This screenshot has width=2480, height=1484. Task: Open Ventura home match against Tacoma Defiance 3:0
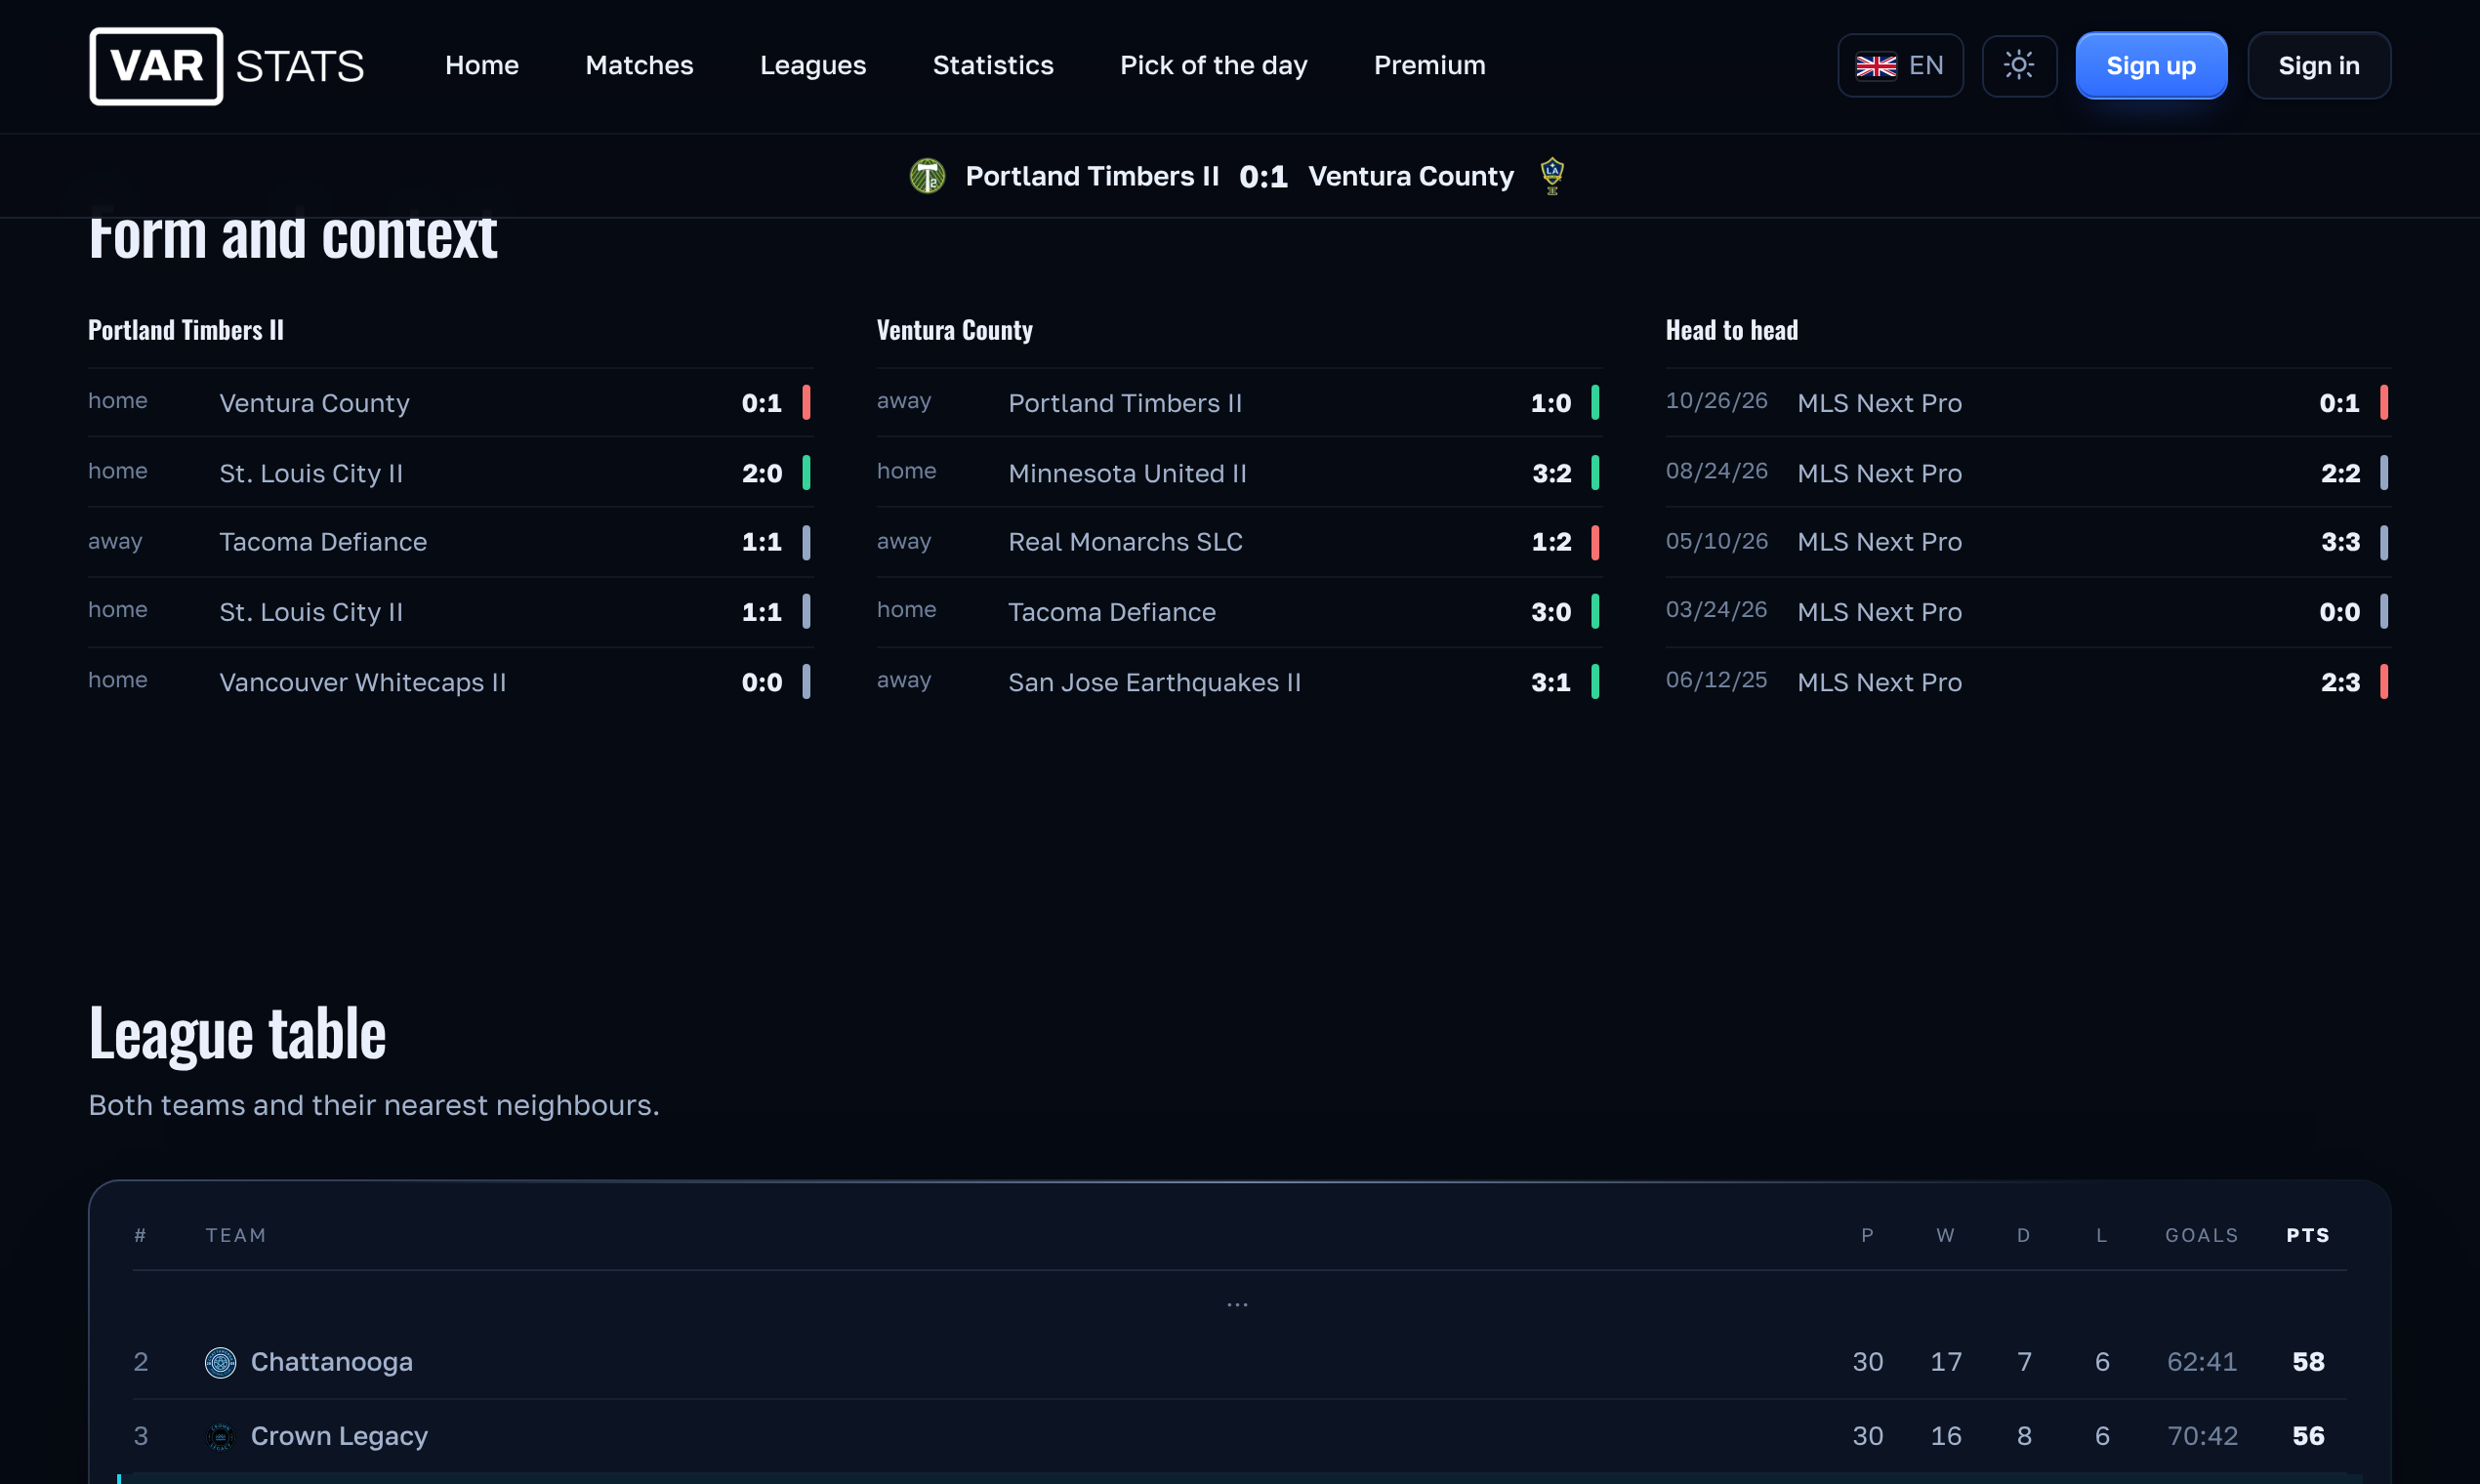pos(1239,612)
